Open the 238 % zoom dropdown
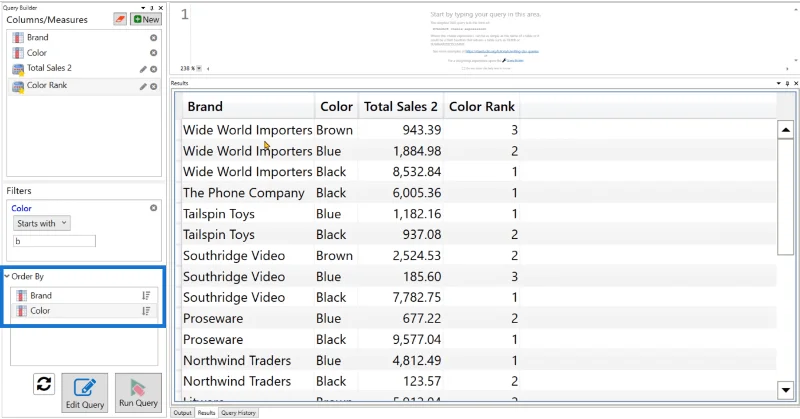This screenshot has height=419, width=800. [199, 68]
